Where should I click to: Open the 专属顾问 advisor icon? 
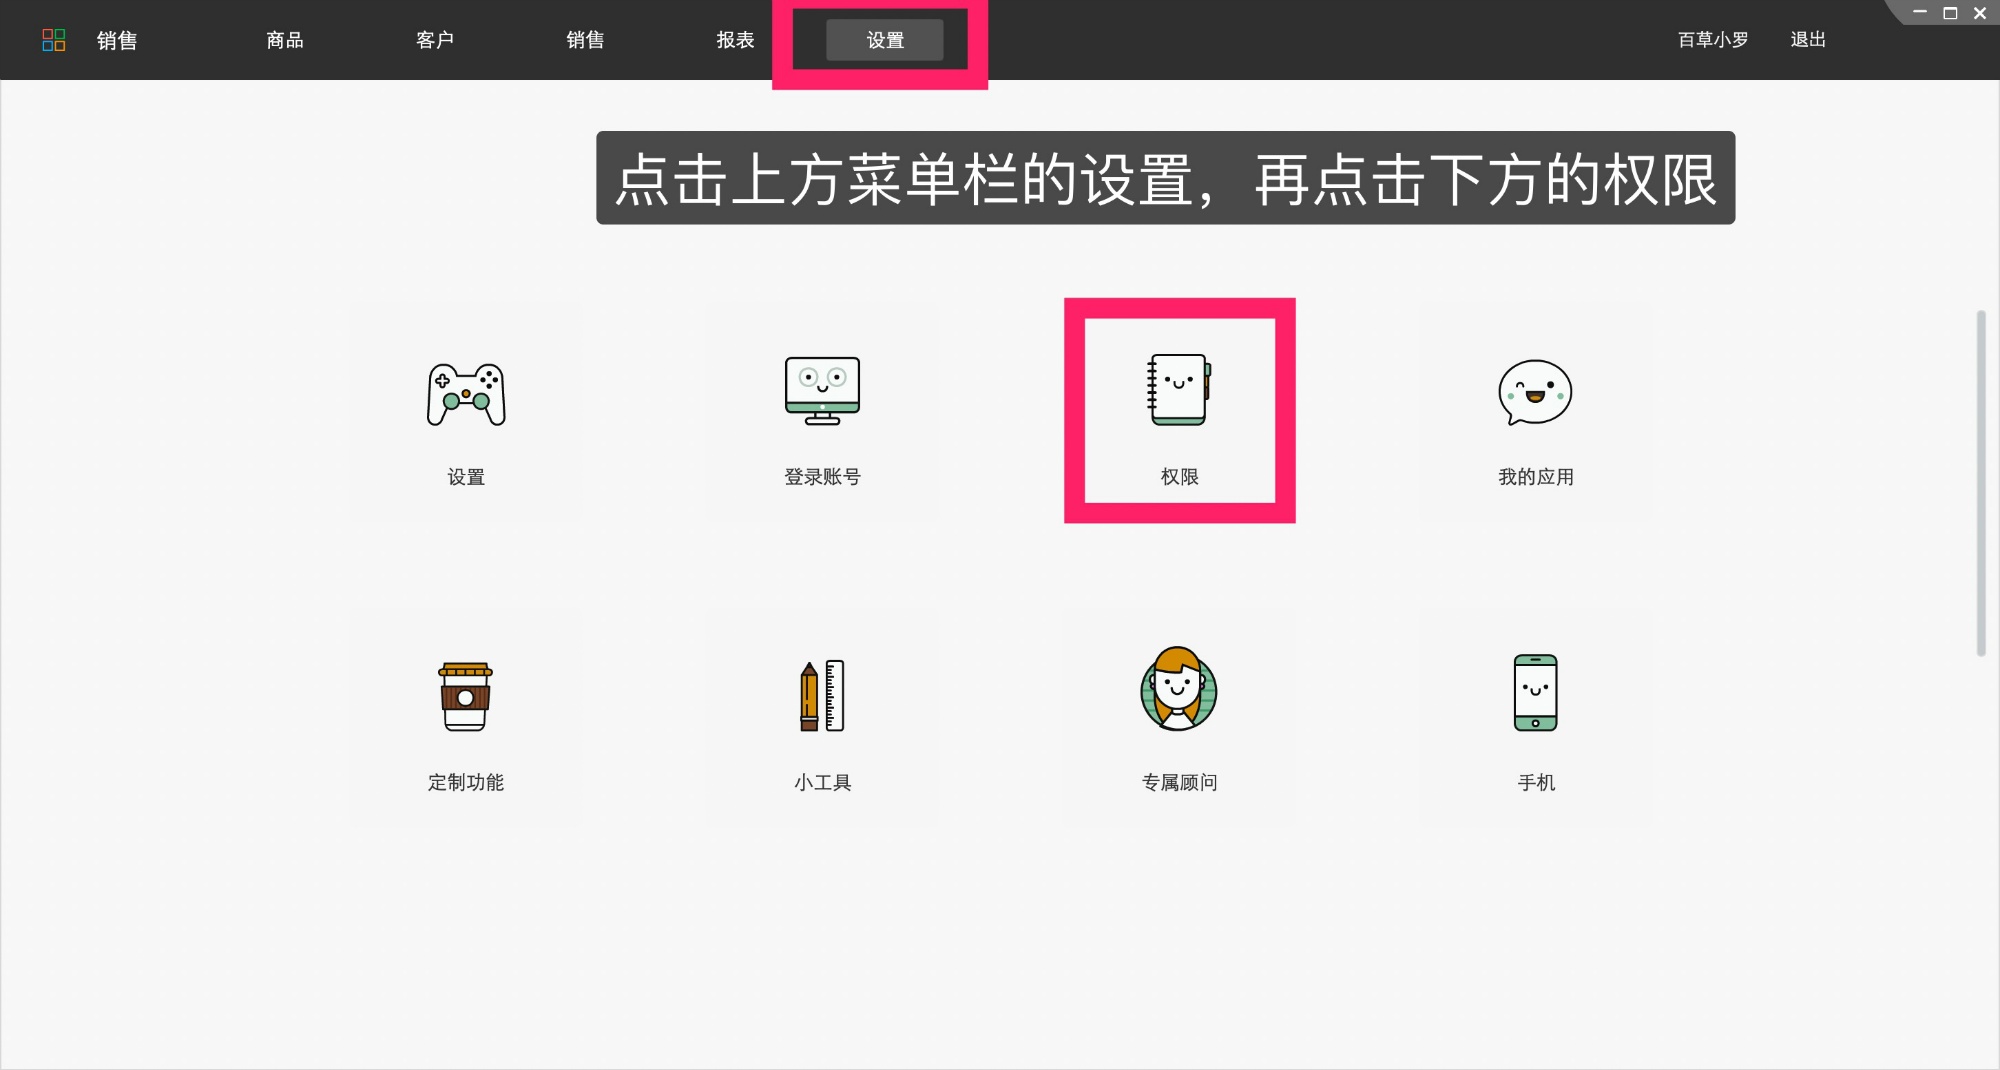coord(1178,690)
